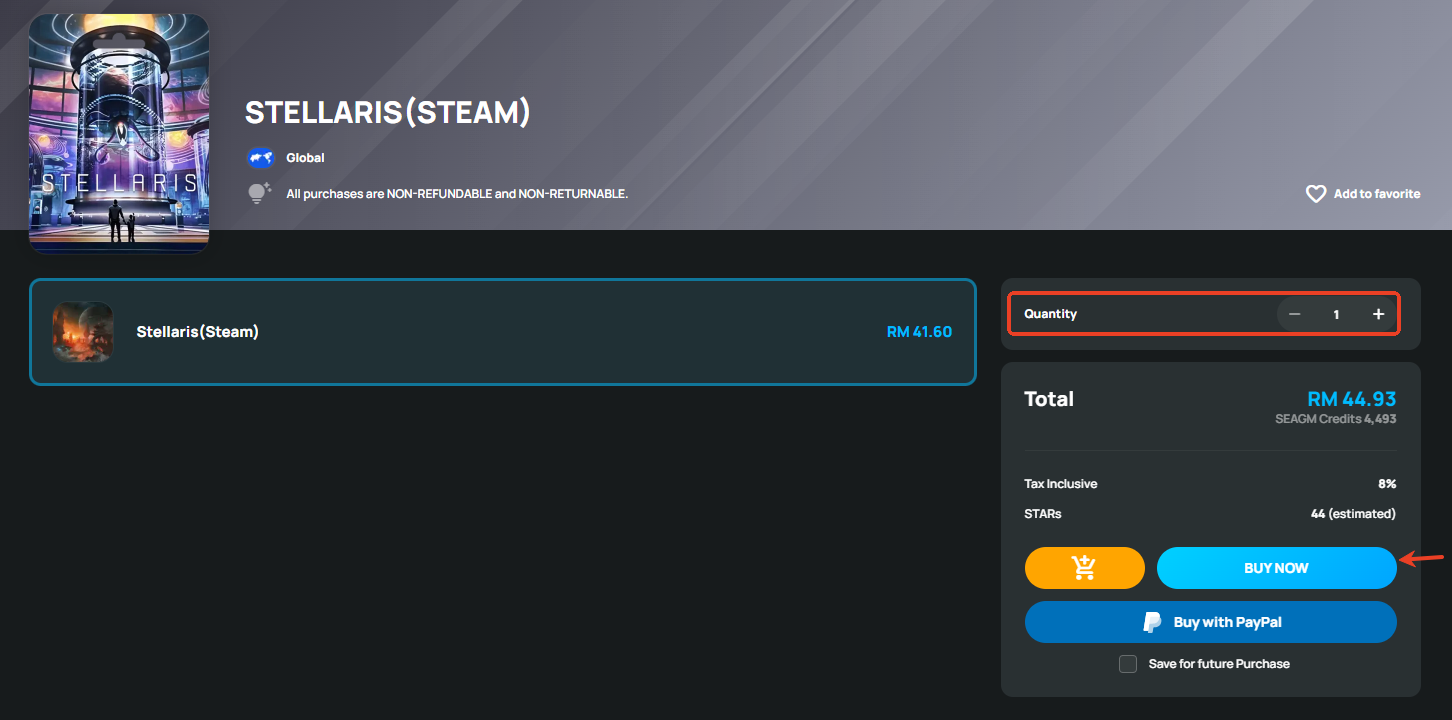
Task: Click the Total heading
Action: click(1049, 399)
